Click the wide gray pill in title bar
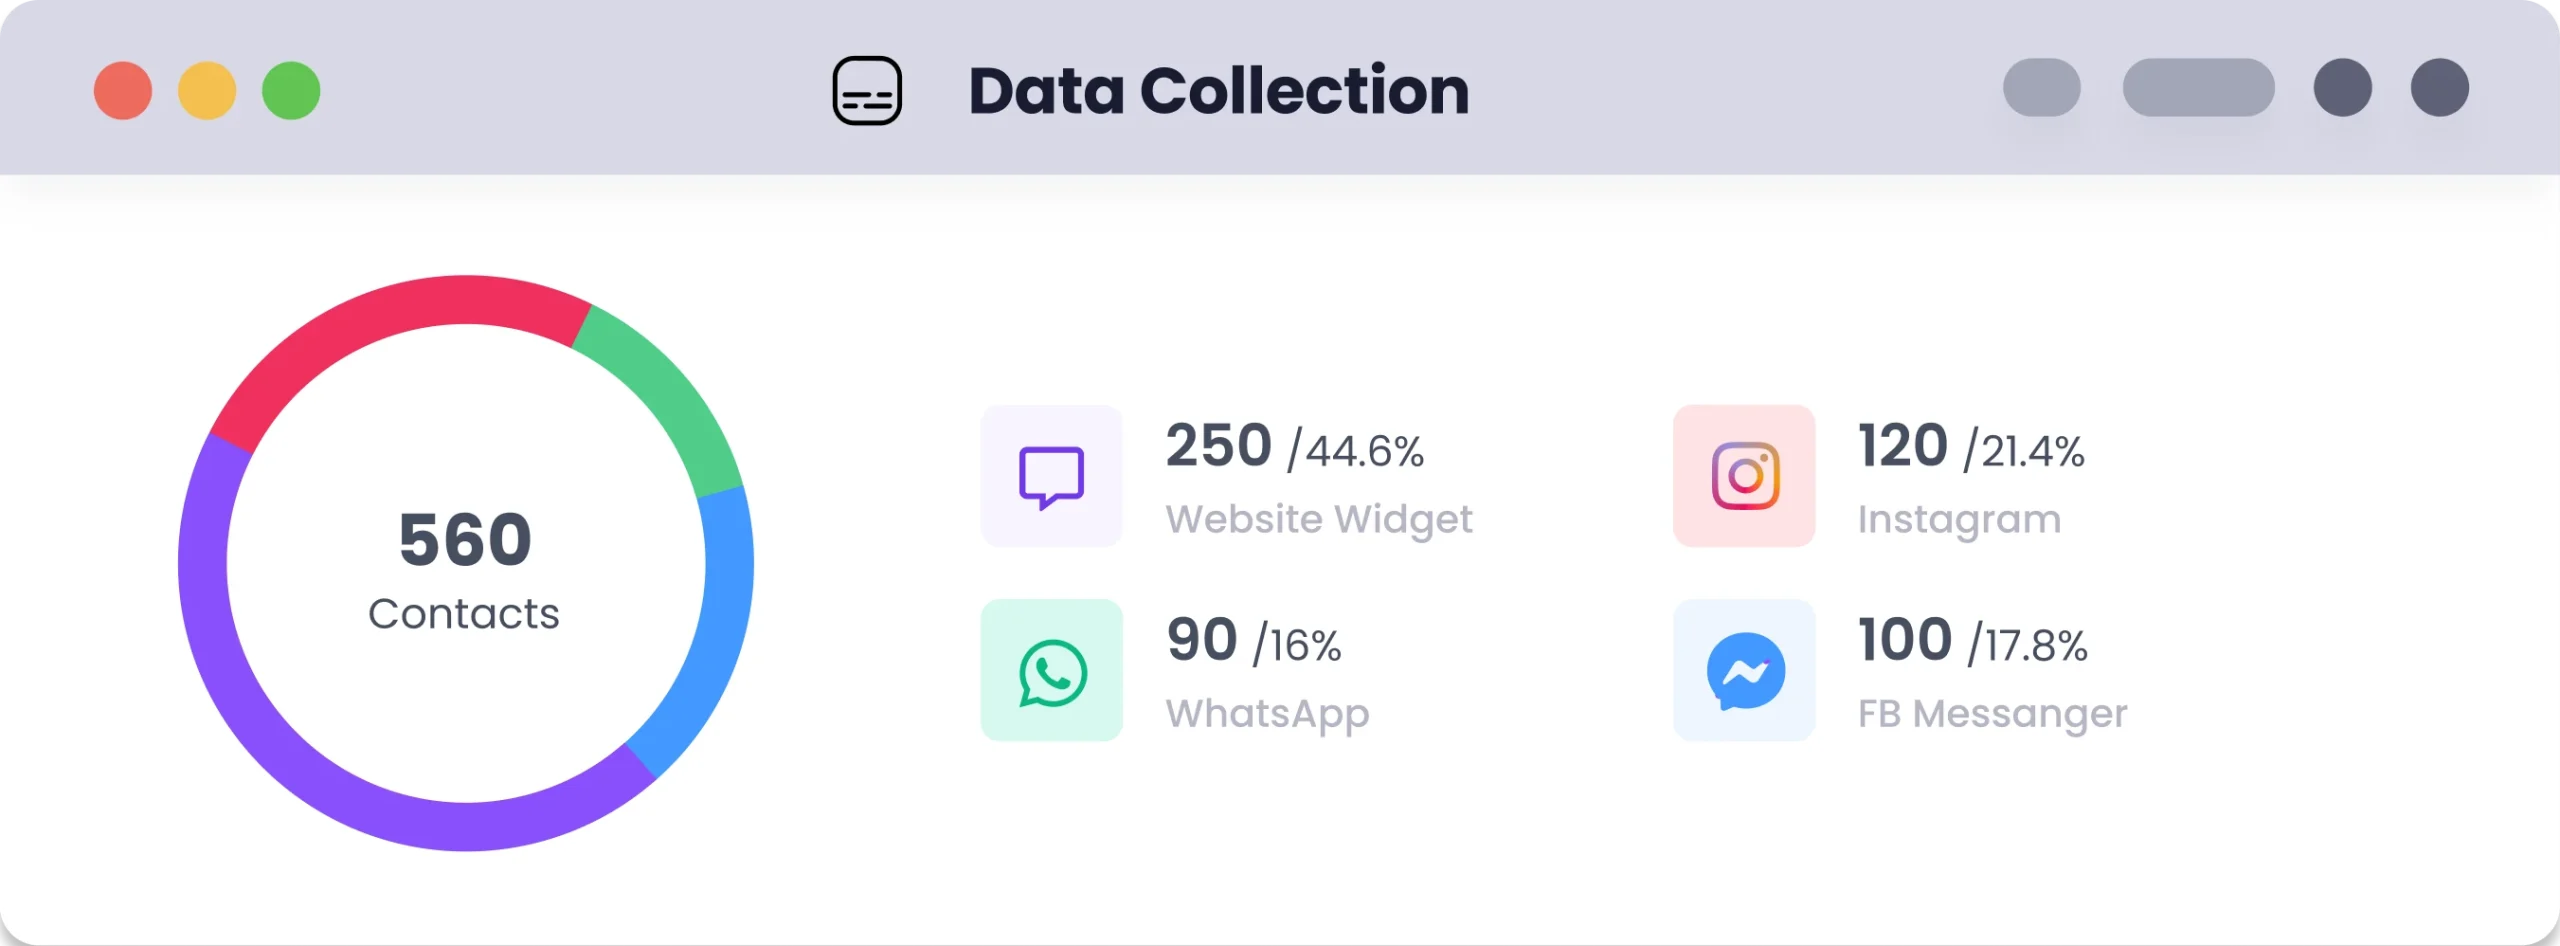This screenshot has height=946, width=2560. coord(2198,88)
